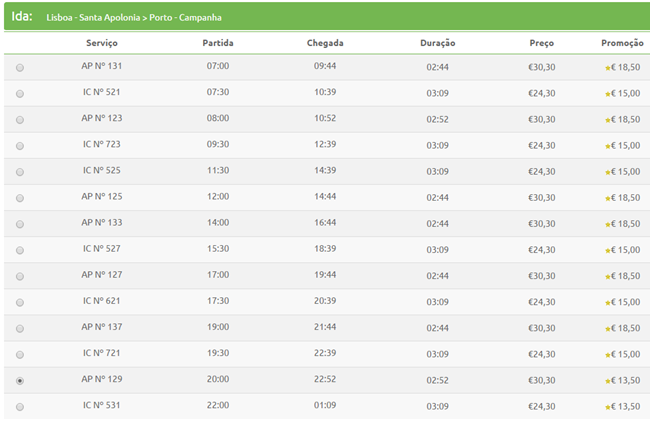Click the 20:39 arrival time
Viewport: 650px width, 422px height.
click(325, 301)
